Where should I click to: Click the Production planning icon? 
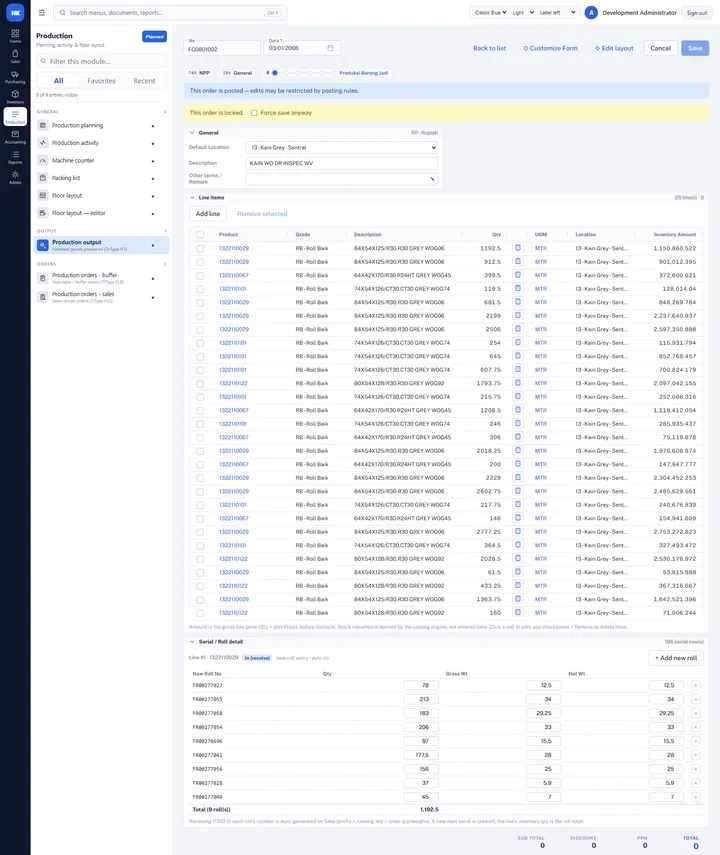[x=43, y=125]
